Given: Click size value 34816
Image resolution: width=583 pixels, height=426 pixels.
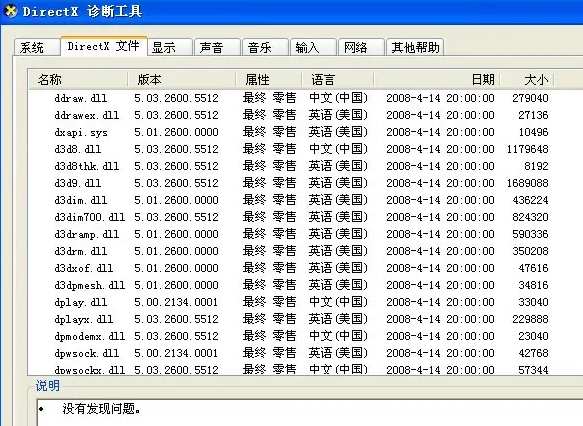Looking at the screenshot, I should pyautogui.click(x=533, y=285).
